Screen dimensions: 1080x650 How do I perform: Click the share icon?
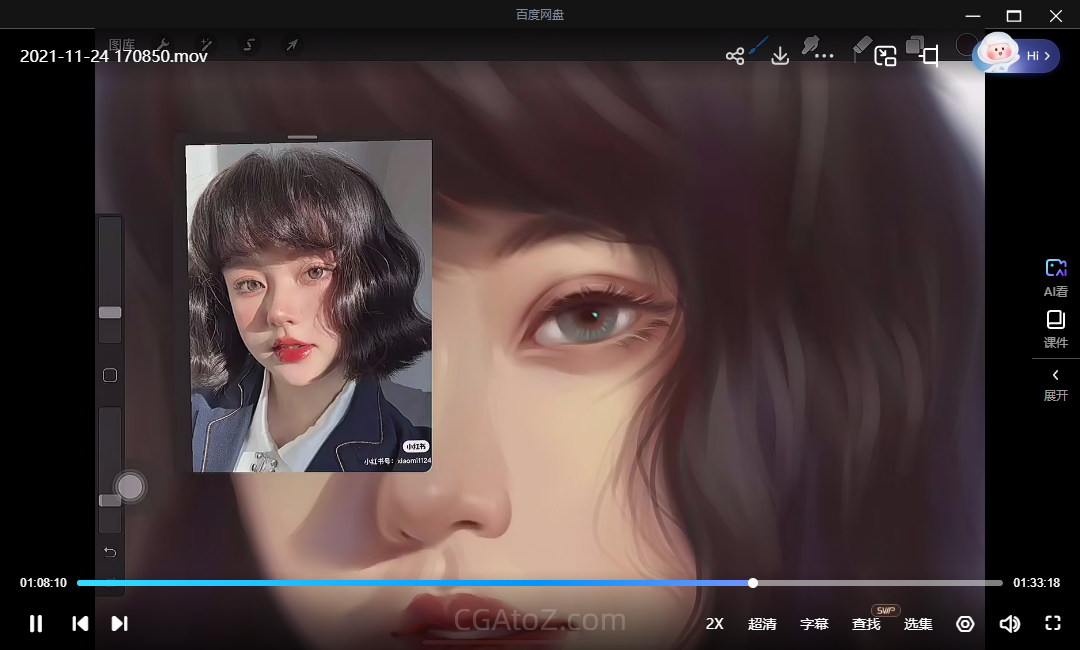[735, 56]
